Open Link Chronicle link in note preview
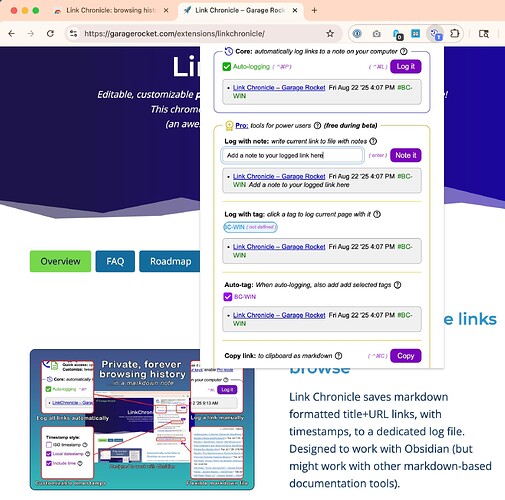This screenshot has width=505, height=500. 279,176
